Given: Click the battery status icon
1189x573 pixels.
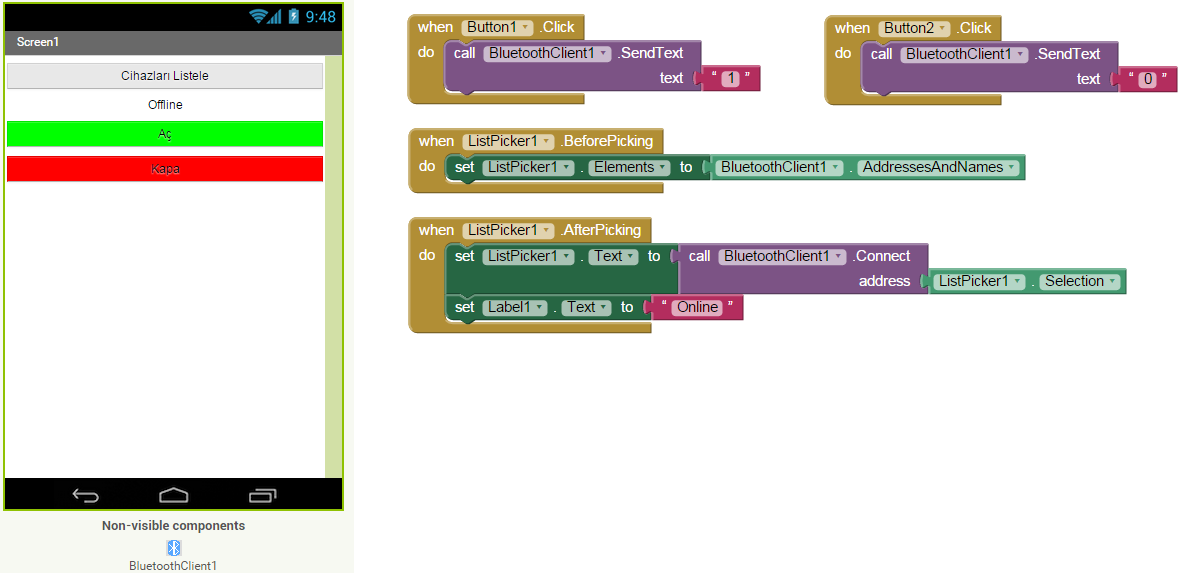Looking at the screenshot, I should coord(293,16).
